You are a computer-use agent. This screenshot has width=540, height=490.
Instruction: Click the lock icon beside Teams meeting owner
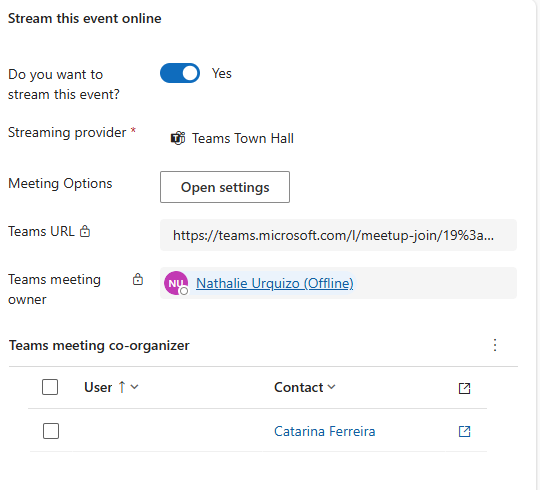pyautogui.click(x=138, y=279)
